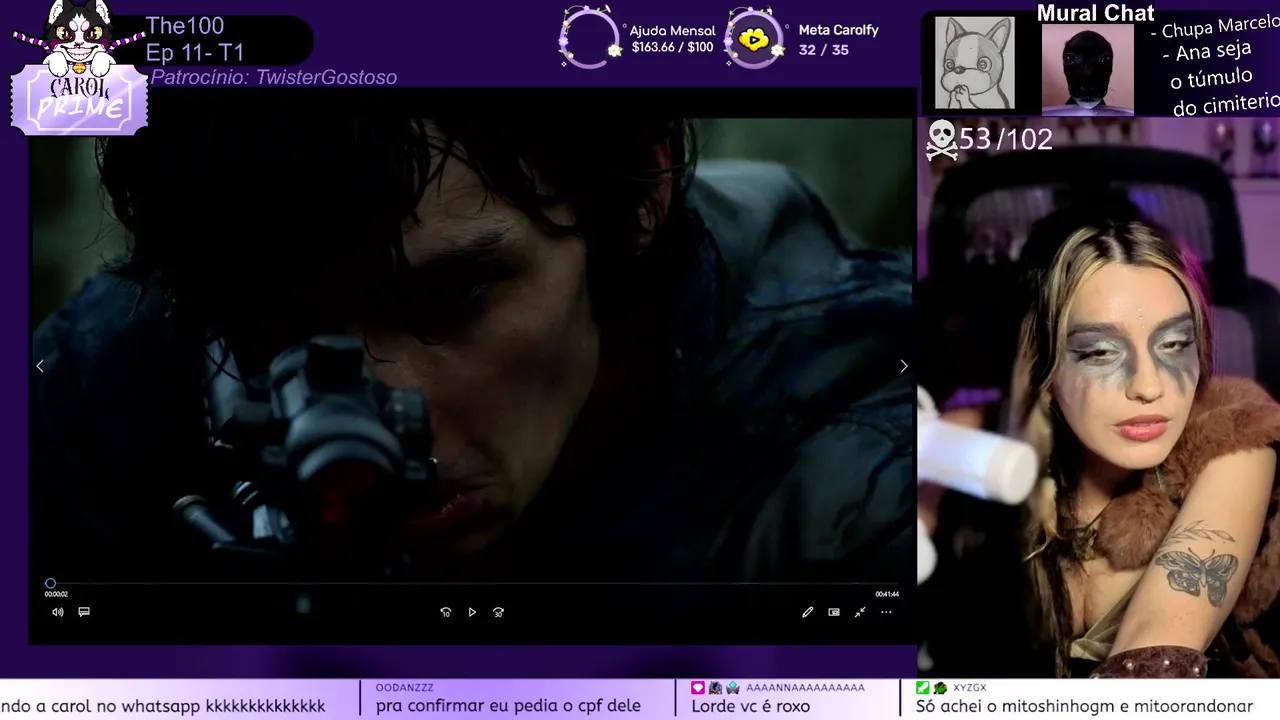Image resolution: width=1280 pixels, height=720 pixels.
Task: Click the XYZGX chat username
Action: 969,688
